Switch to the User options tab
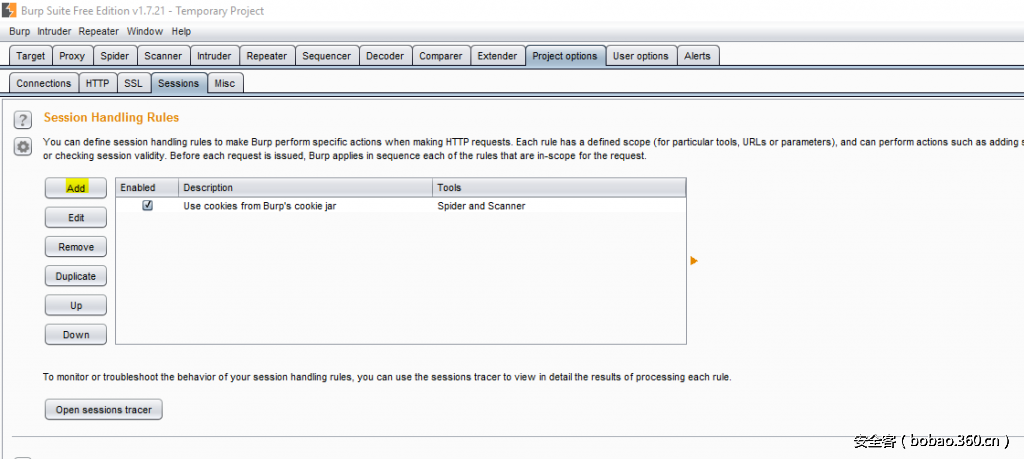Image resolution: width=1024 pixels, height=459 pixels. click(641, 56)
